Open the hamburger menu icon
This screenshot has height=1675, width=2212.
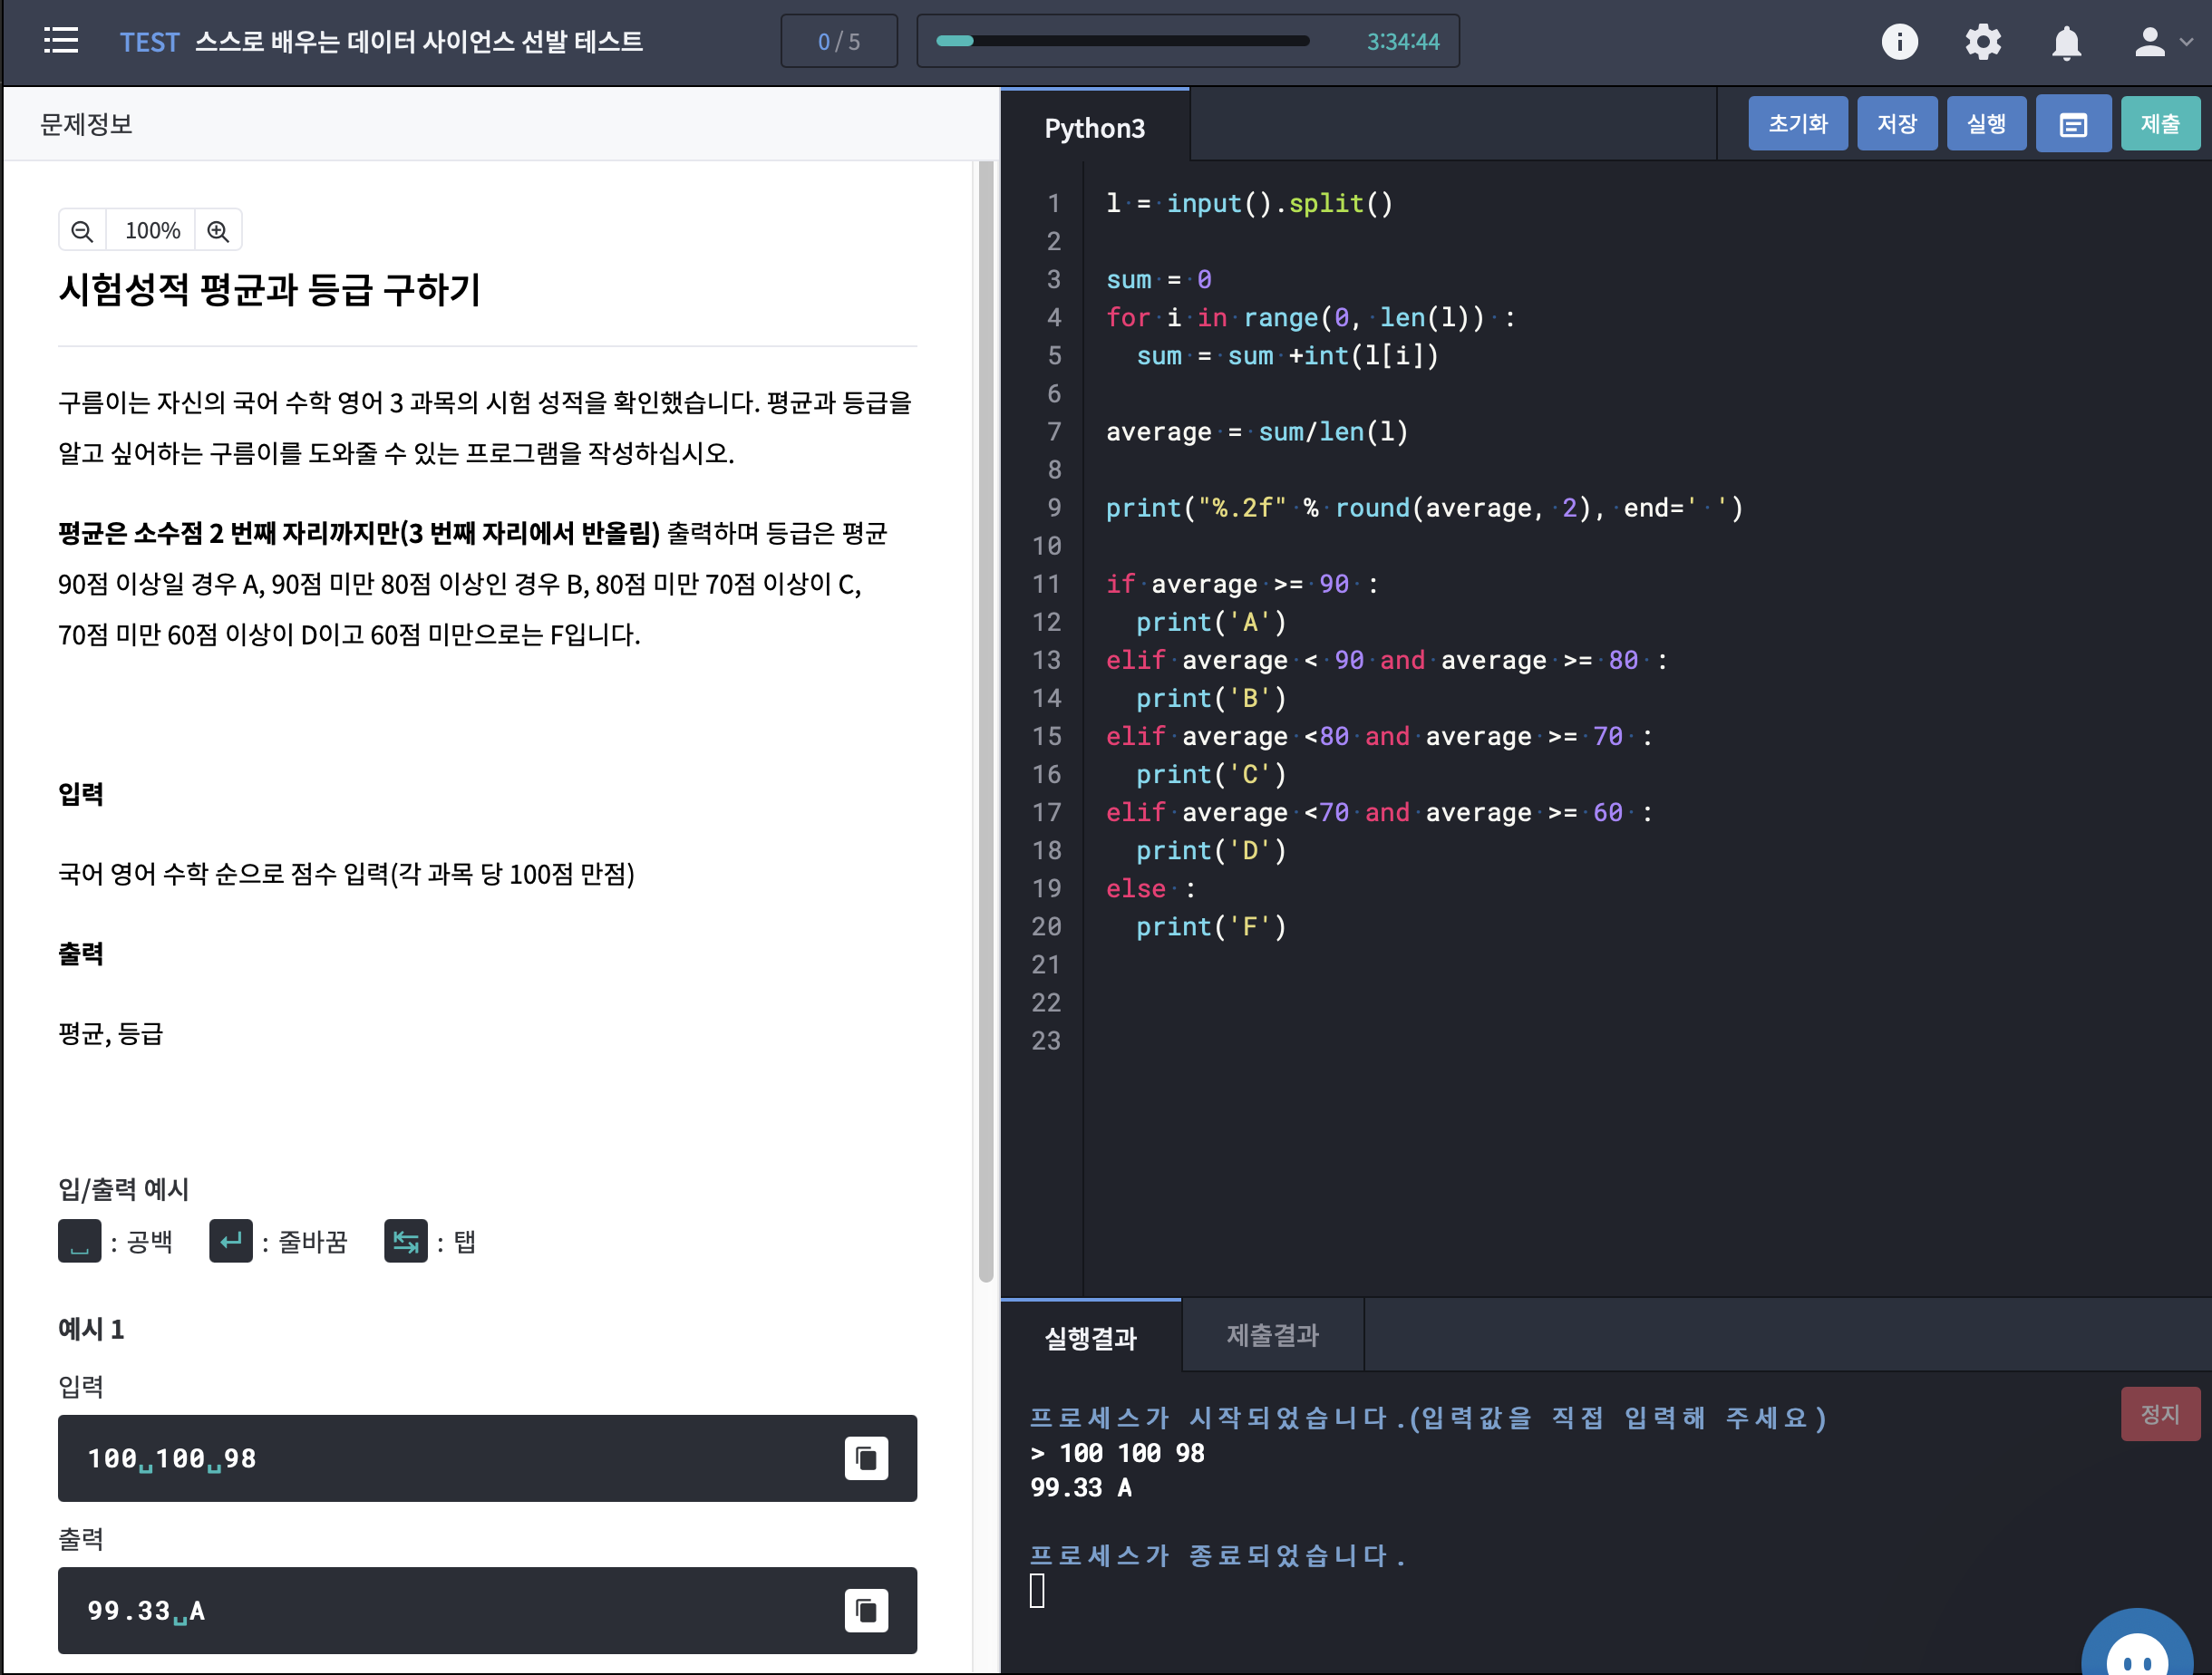[x=61, y=41]
